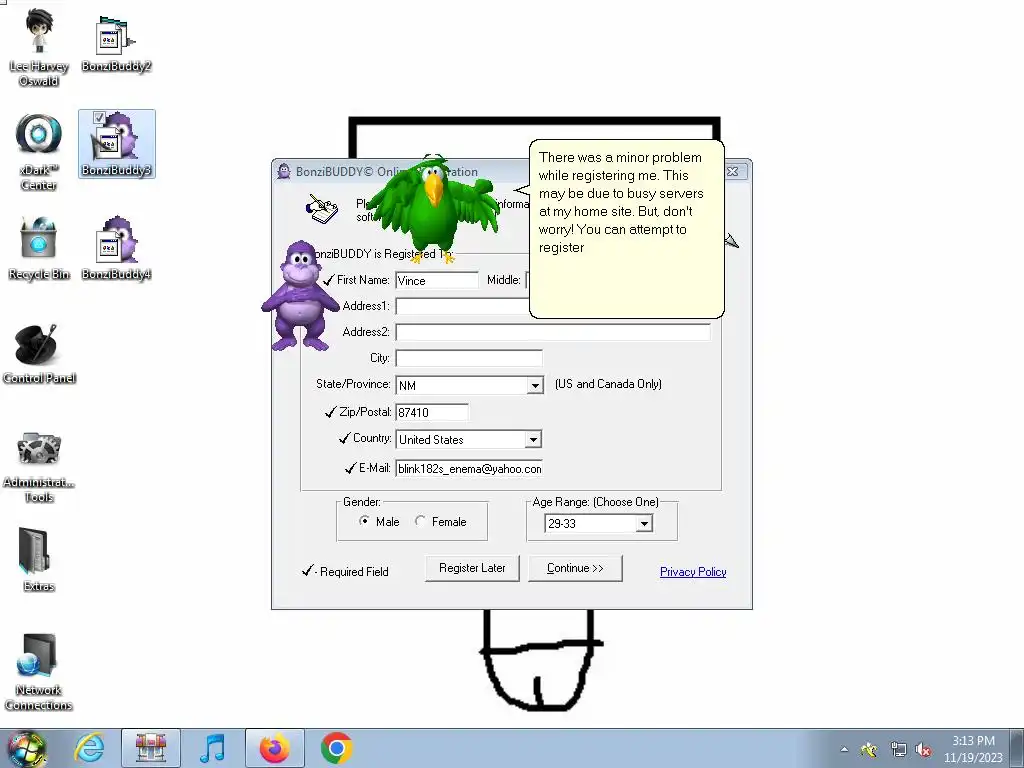Screen dimensions: 1024x768
Task: Click the Register Later button
Action: (472, 568)
